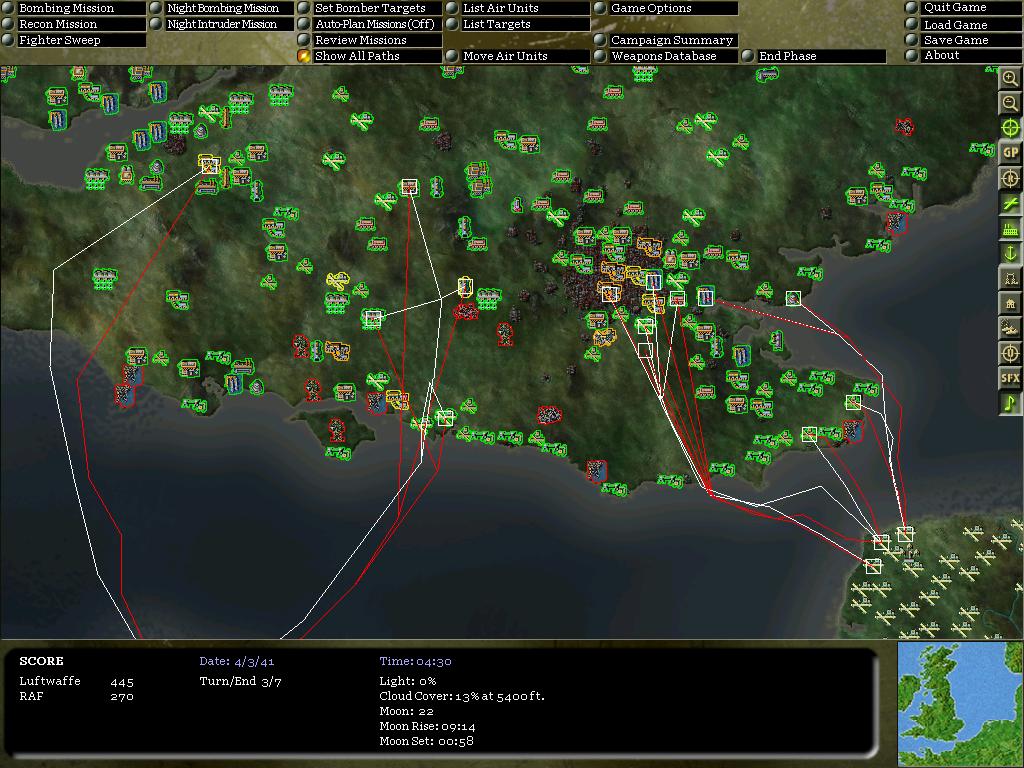The width and height of the screenshot is (1024, 768).
Task: Toggle the city building icon
Action: tap(1010, 303)
